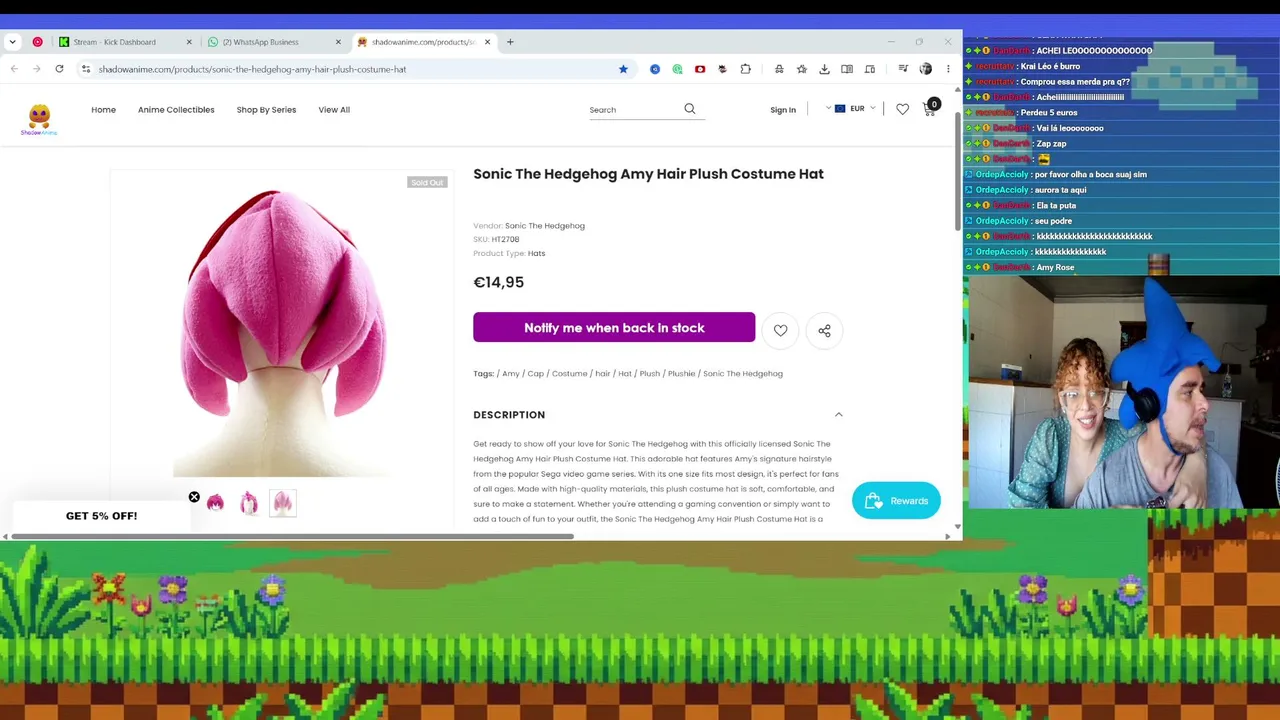This screenshot has width=1280, height=720.
Task: Collapse the DESCRIPTION section chevron
Action: tap(839, 415)
